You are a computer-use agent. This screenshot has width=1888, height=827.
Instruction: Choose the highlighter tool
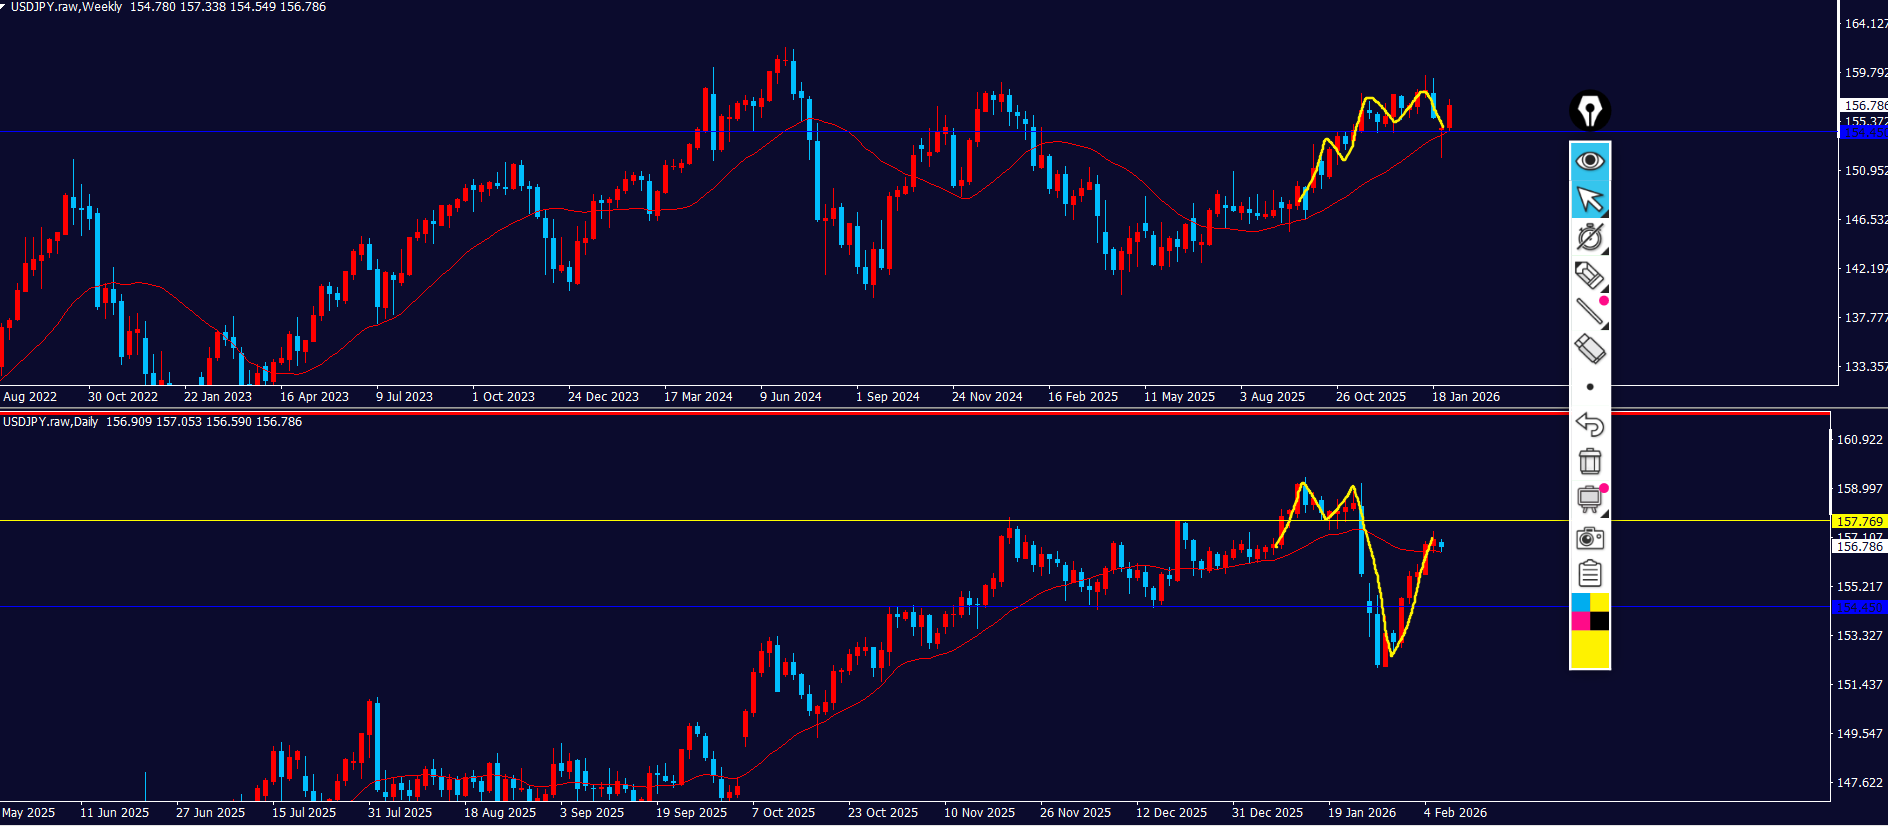click(x=1589, y=274)
